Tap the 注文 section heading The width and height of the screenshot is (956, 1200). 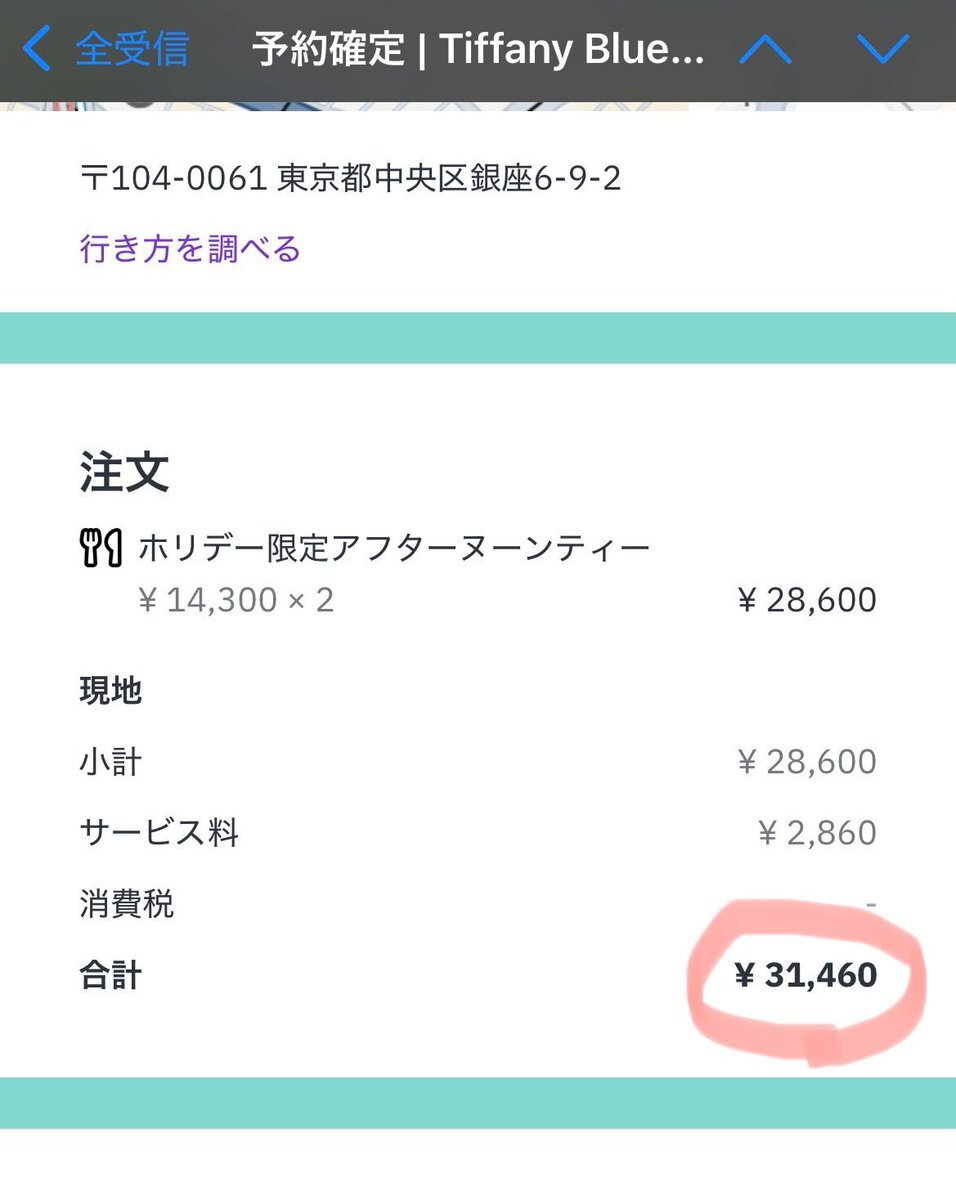point(125,472)
